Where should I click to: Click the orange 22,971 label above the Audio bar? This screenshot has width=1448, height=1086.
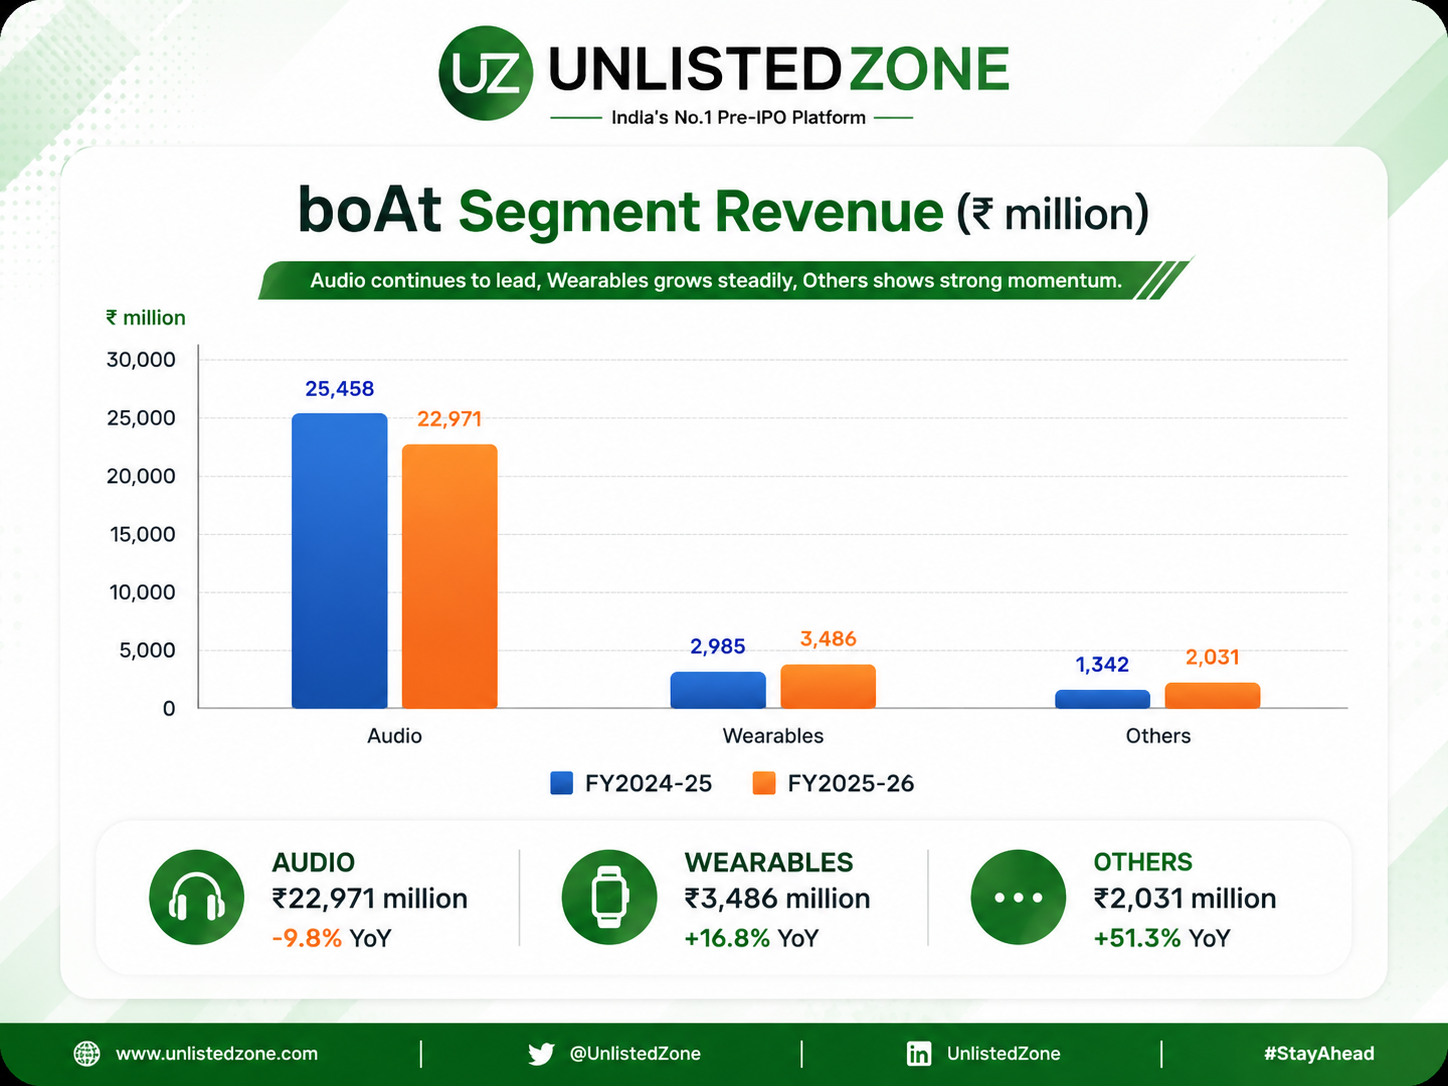[449, 419]
